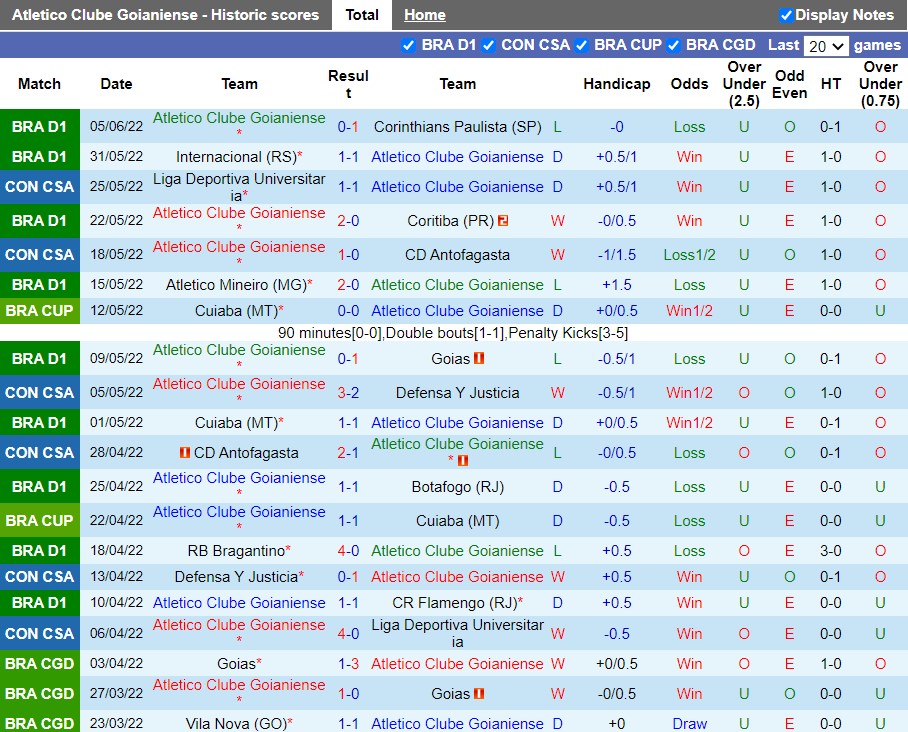Click the Handicap column header
908x732 pixels.
click(x=617, y=84)
